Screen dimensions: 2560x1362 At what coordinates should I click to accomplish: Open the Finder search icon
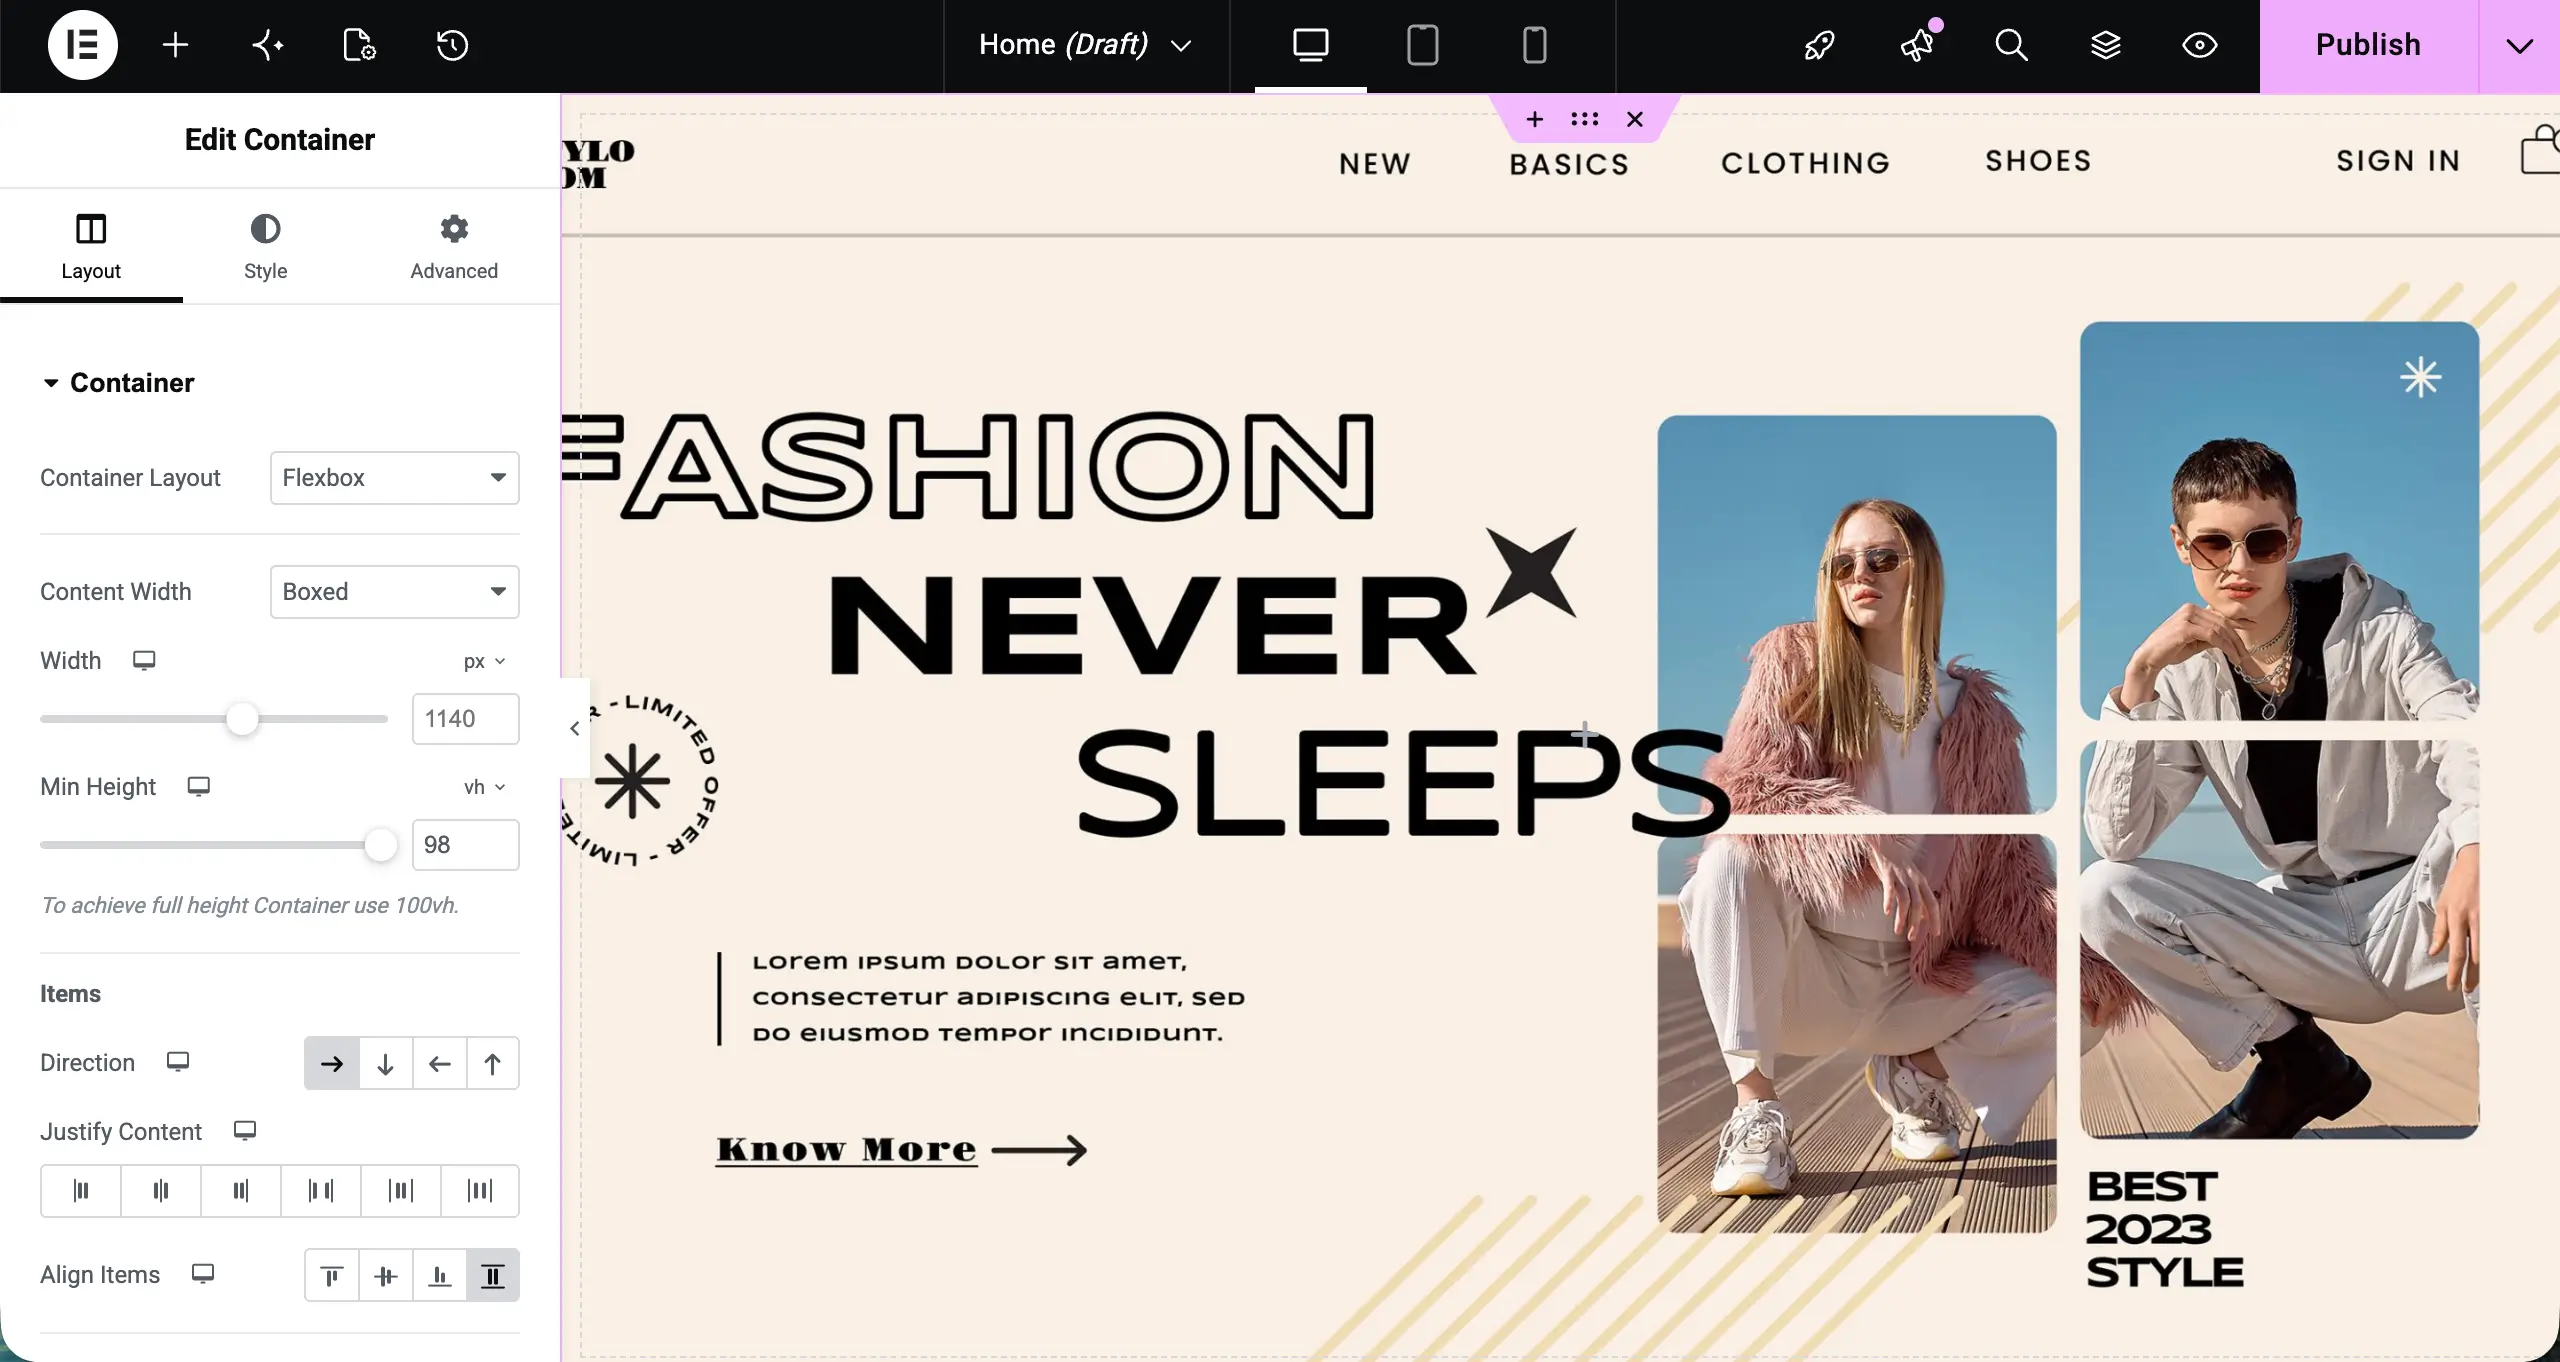pyautogui.click(x=2011, y=45)
